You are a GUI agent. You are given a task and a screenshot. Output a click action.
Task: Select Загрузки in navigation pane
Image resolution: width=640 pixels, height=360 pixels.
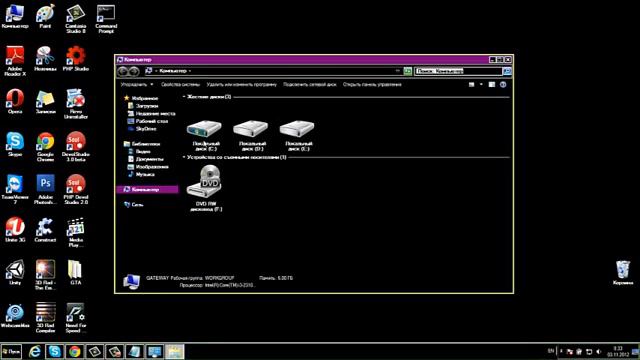coord(143,106)
